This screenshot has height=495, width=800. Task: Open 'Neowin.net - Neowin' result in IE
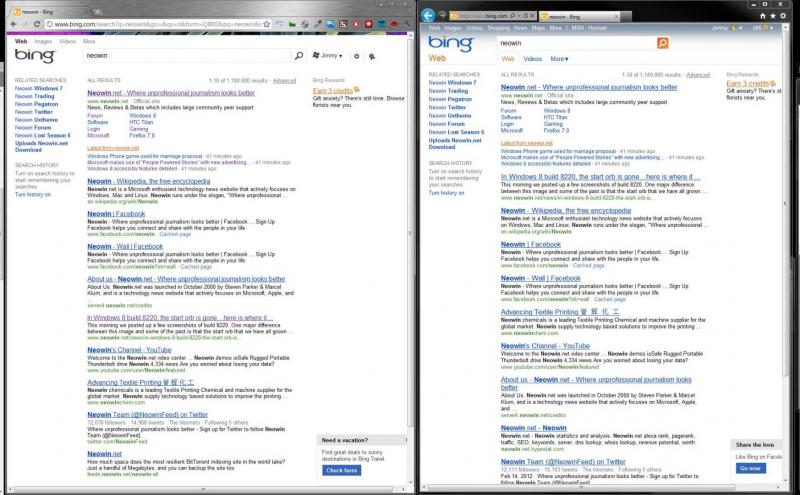pyautogui.click(x=534, y=428)
